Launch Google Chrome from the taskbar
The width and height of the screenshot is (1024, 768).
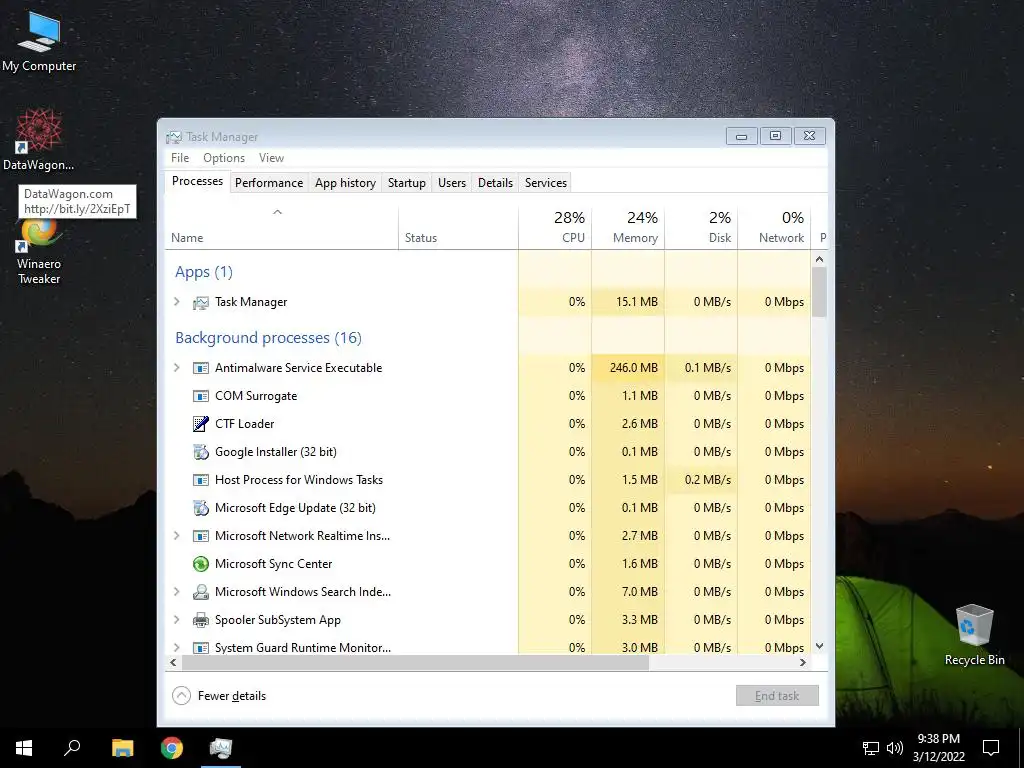[x=172, y=748]
